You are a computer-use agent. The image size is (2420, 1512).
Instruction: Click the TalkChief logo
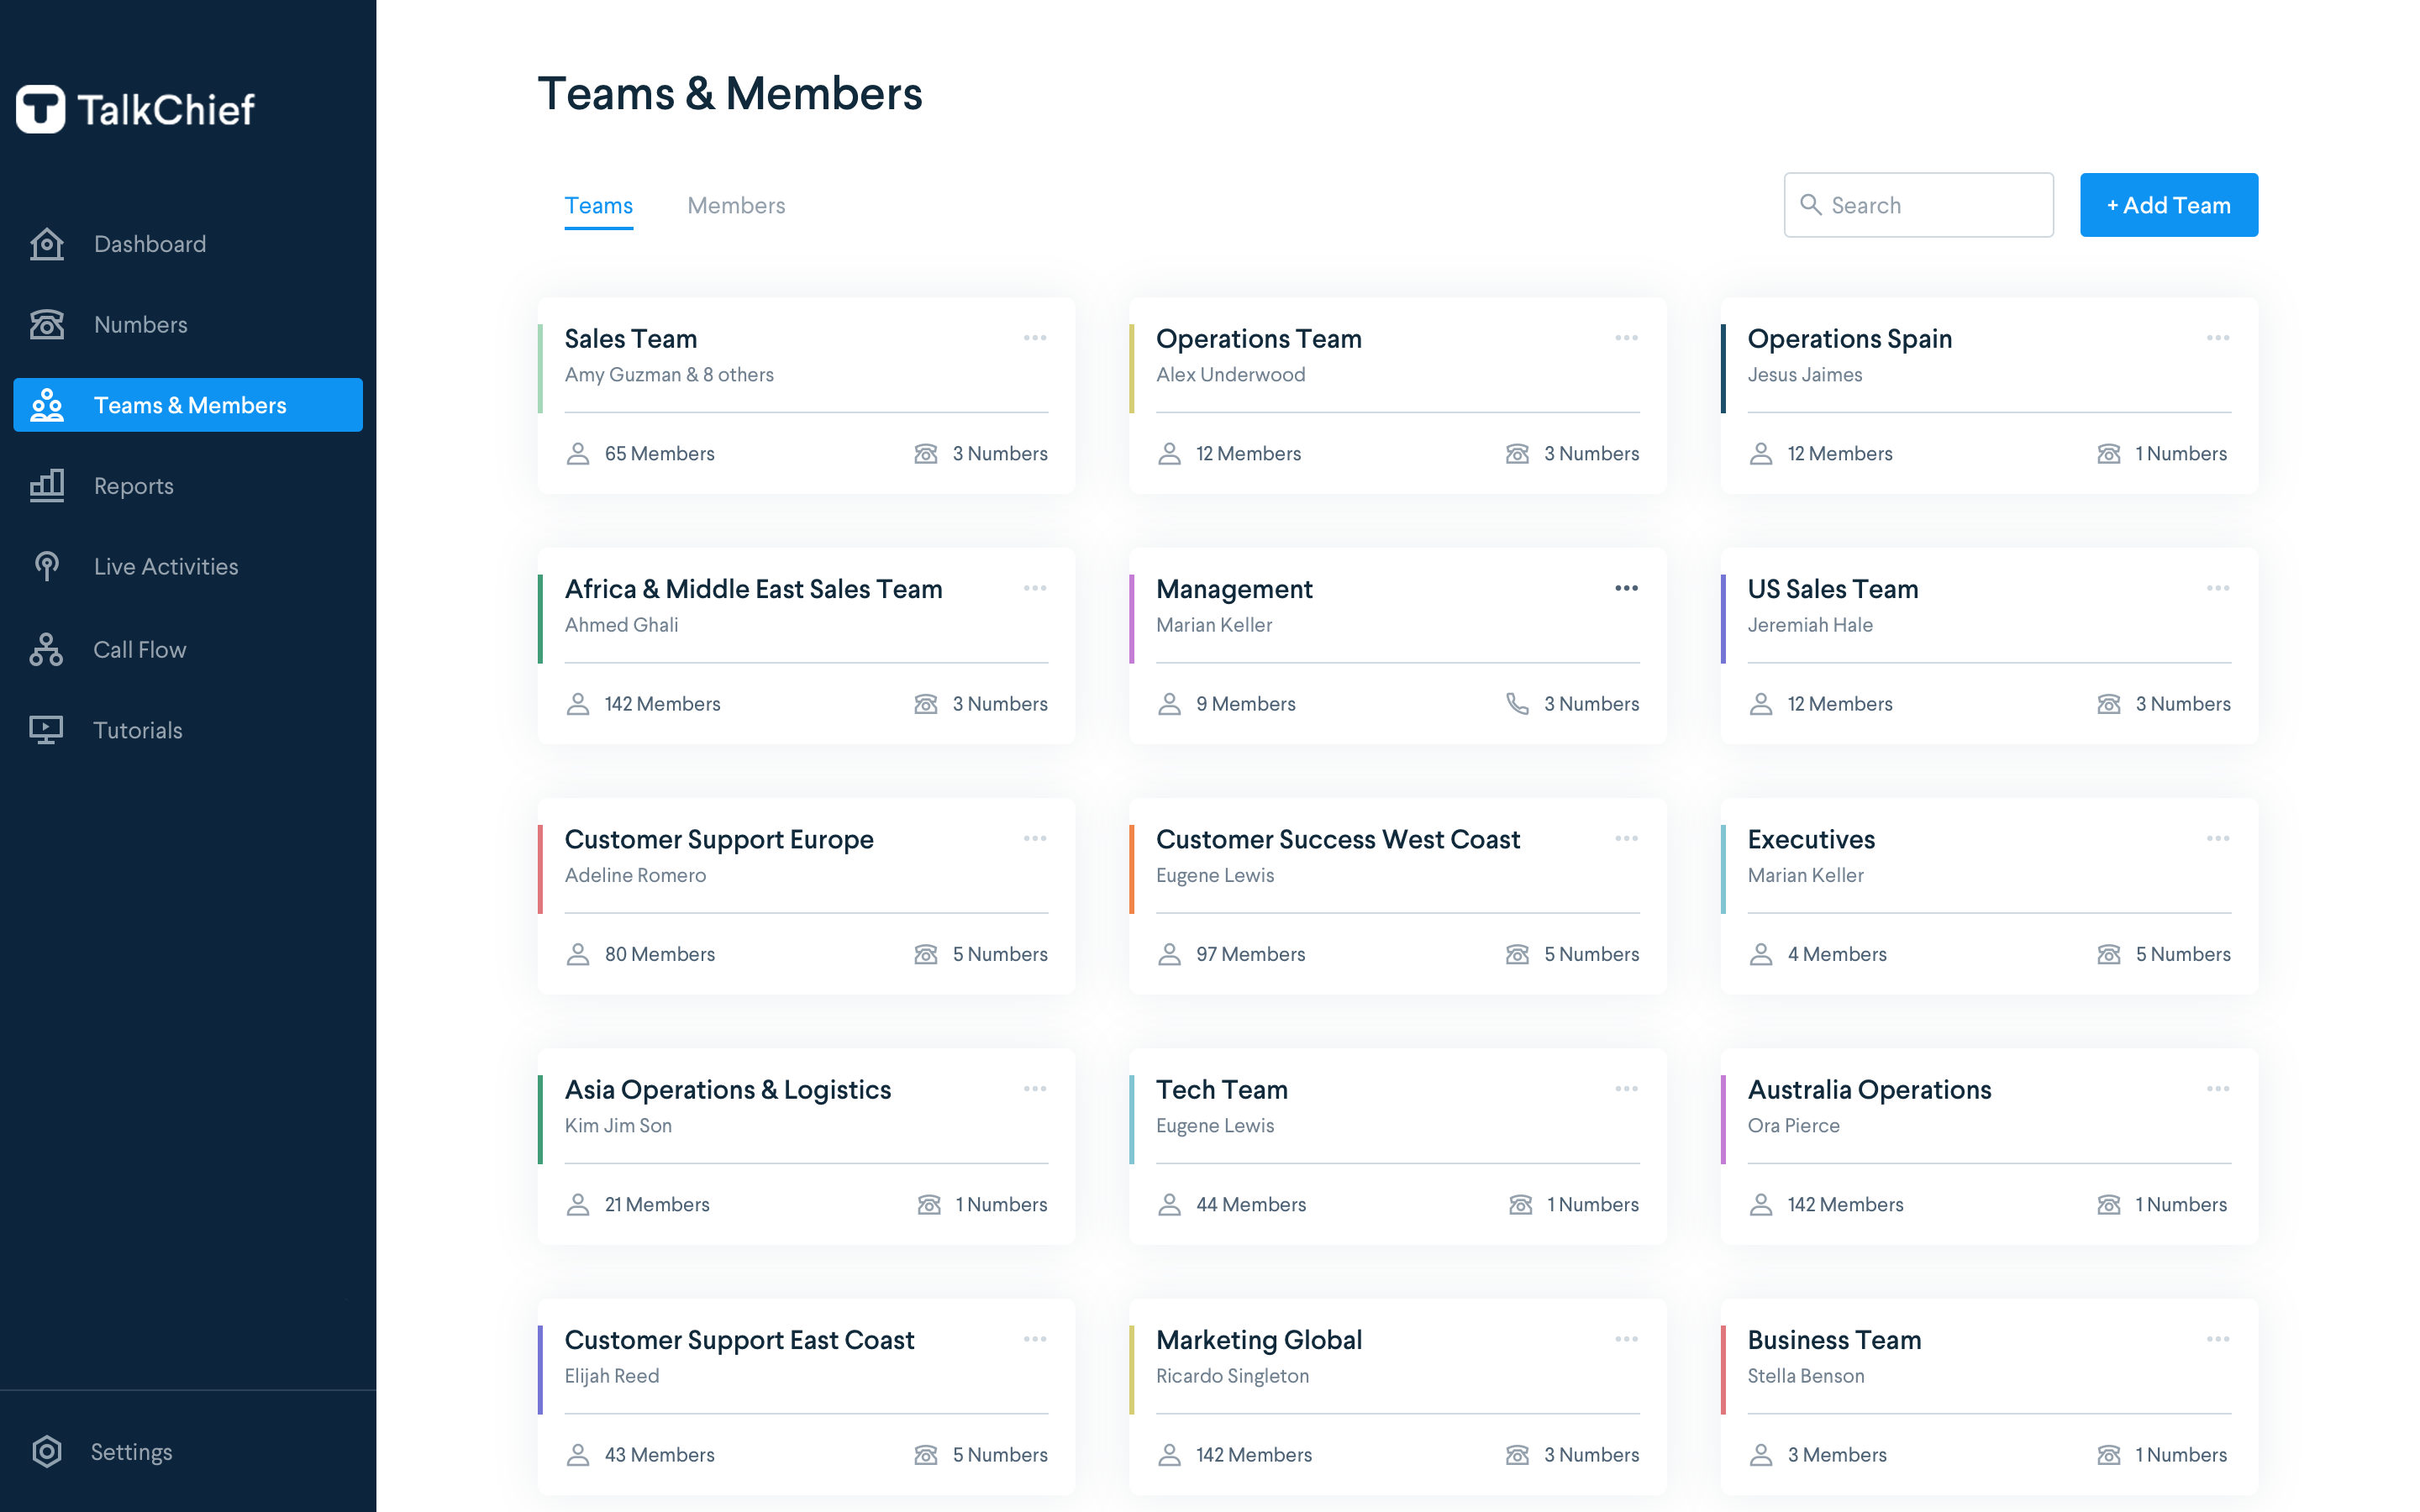point(135,109)
